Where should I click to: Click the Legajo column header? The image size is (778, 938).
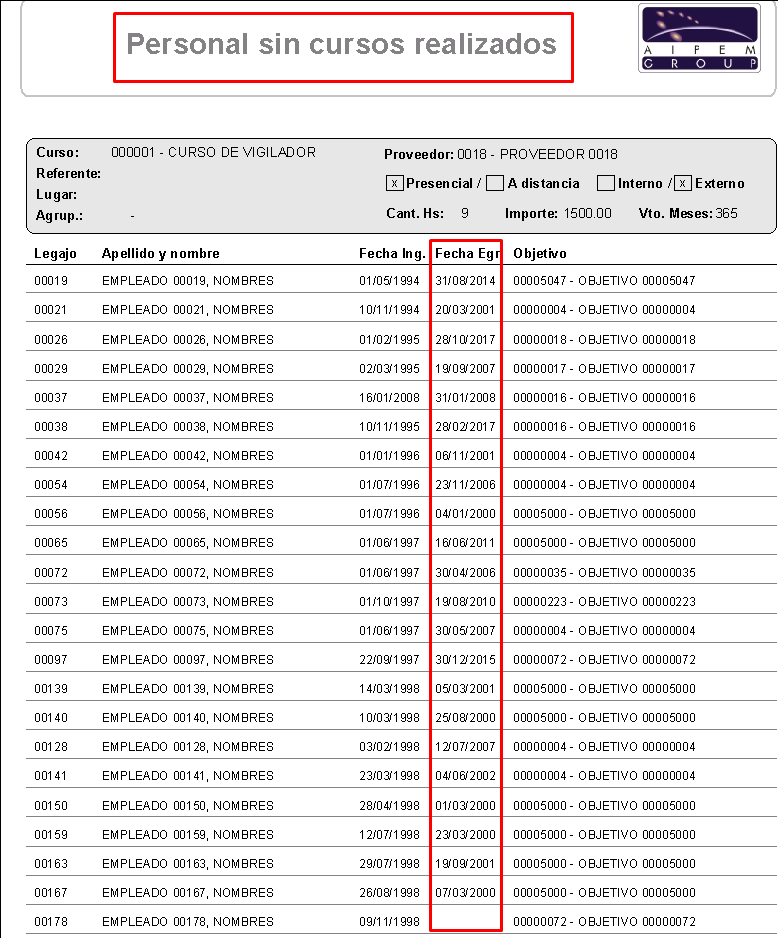(55, 254)
